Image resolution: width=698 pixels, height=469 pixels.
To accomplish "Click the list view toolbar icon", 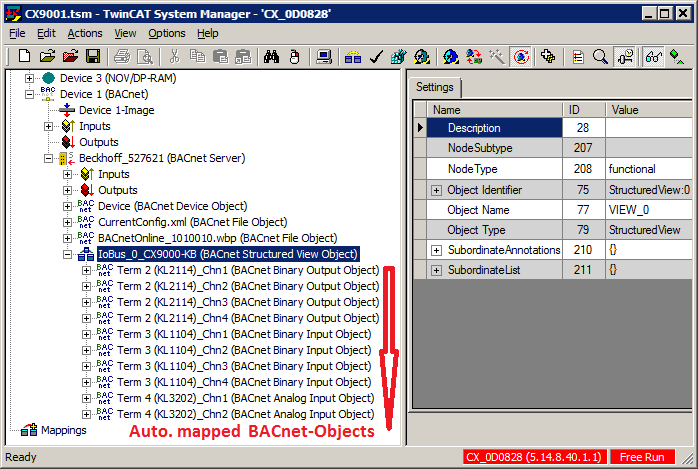I will point(578,57).
